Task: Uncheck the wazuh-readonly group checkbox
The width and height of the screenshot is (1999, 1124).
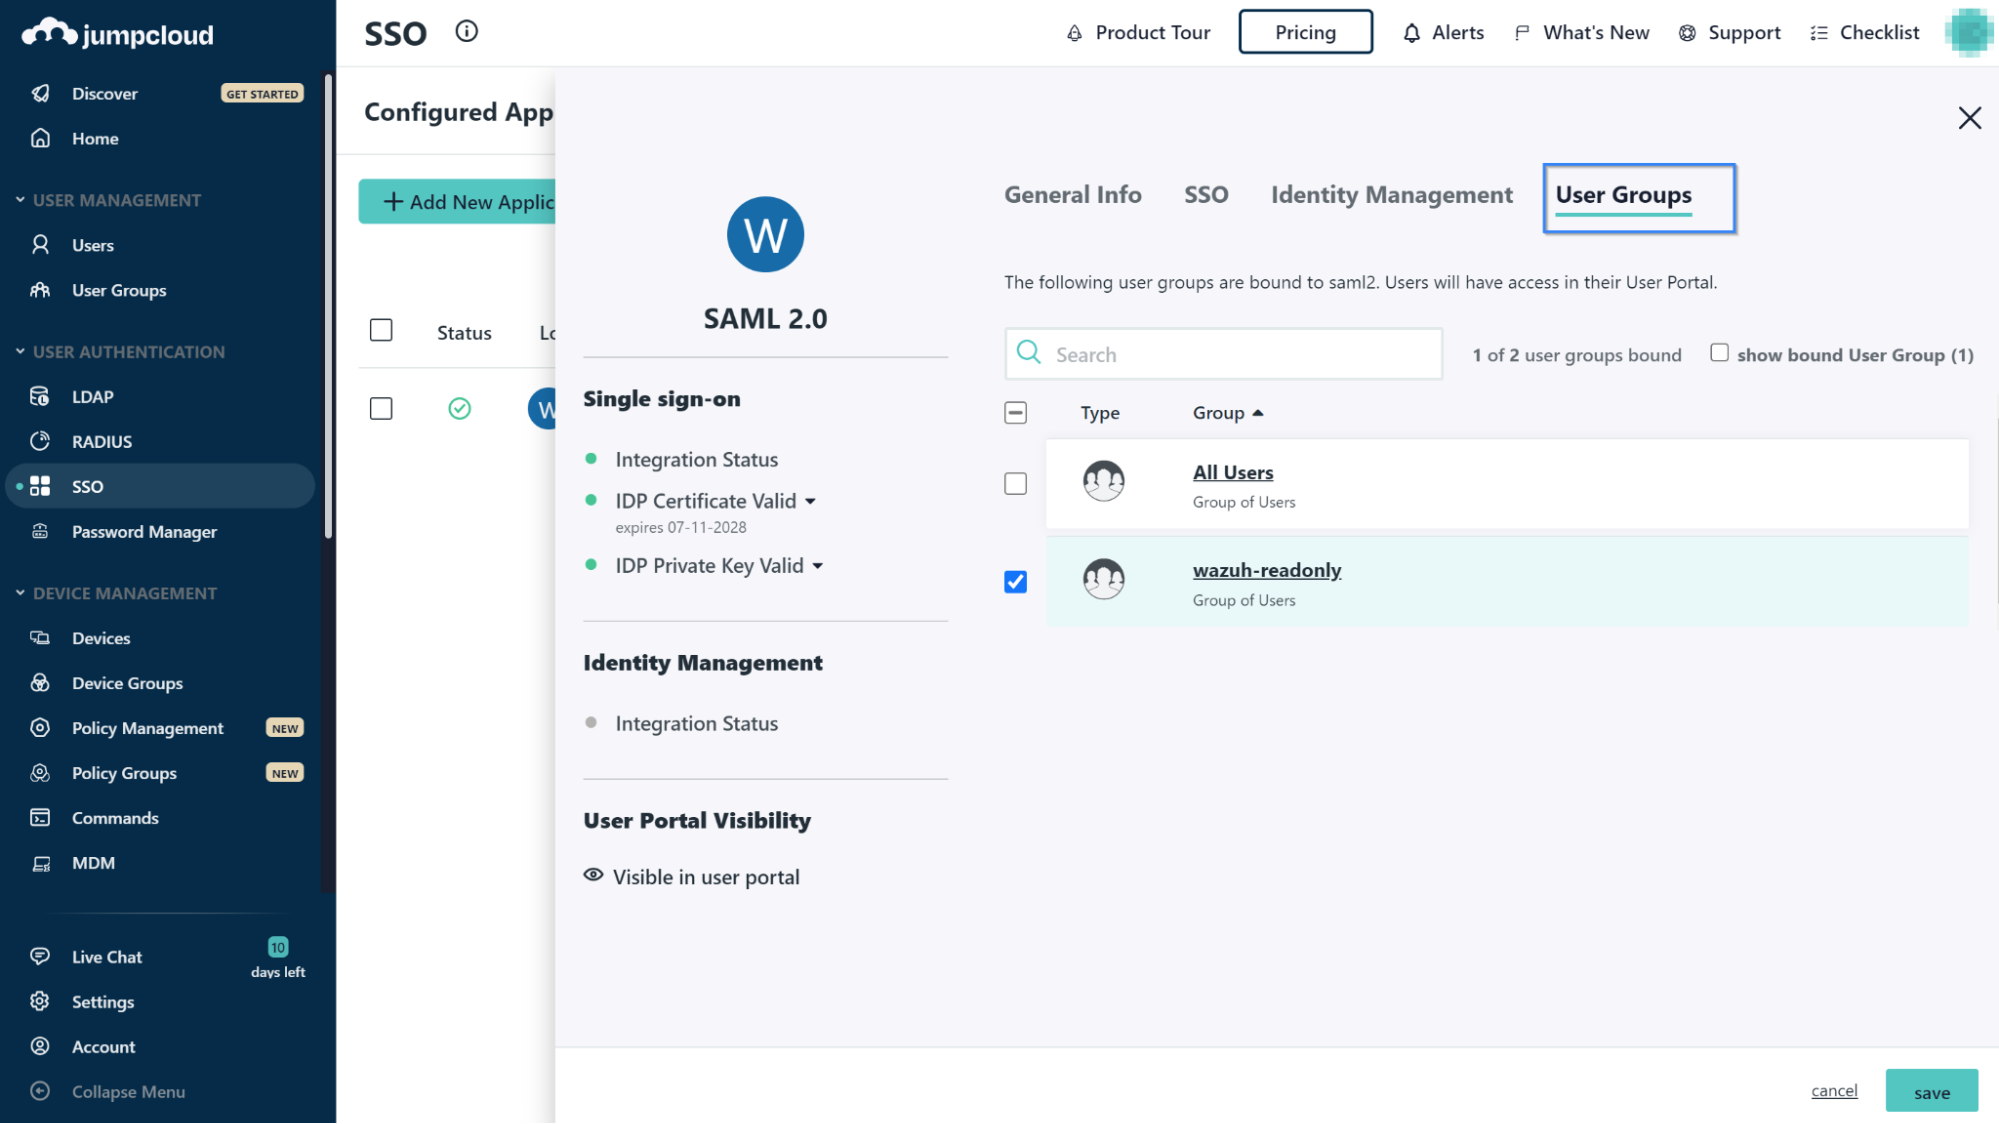Action: (x=1015, y=582)
